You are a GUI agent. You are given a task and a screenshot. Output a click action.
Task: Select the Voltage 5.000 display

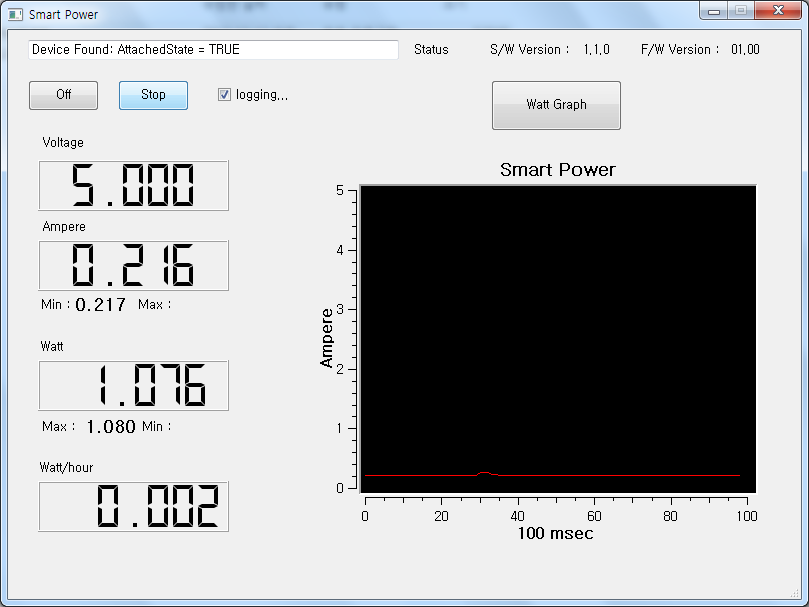click(133, 186)
